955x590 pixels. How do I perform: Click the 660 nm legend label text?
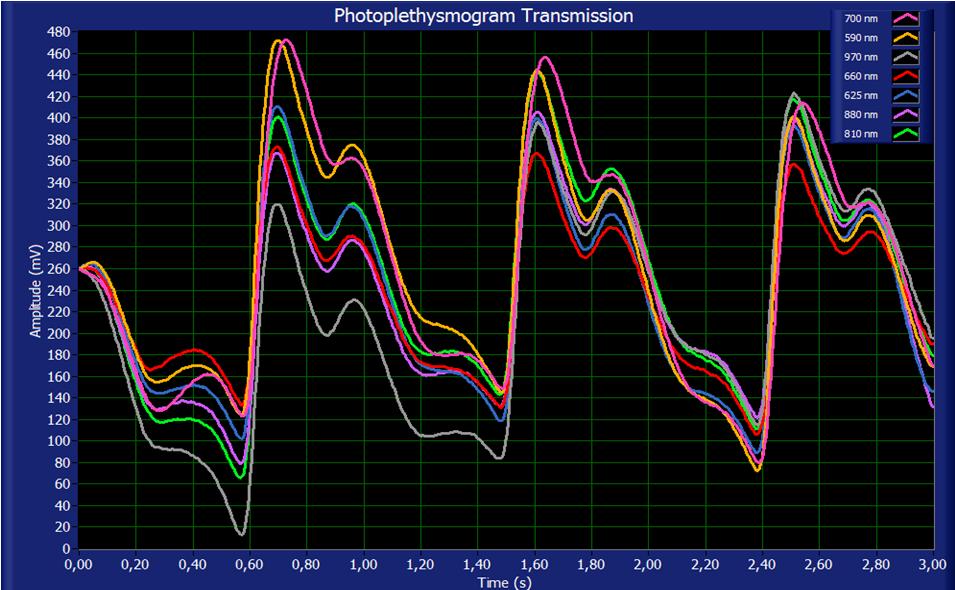click(x=861, y=76)
